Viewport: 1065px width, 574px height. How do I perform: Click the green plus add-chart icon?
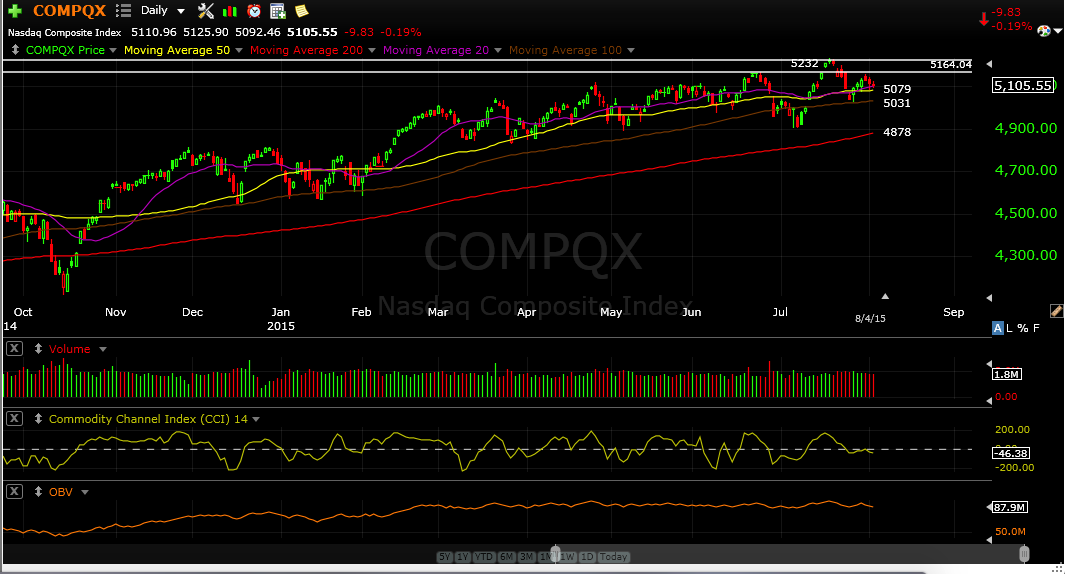coord(15,11)
